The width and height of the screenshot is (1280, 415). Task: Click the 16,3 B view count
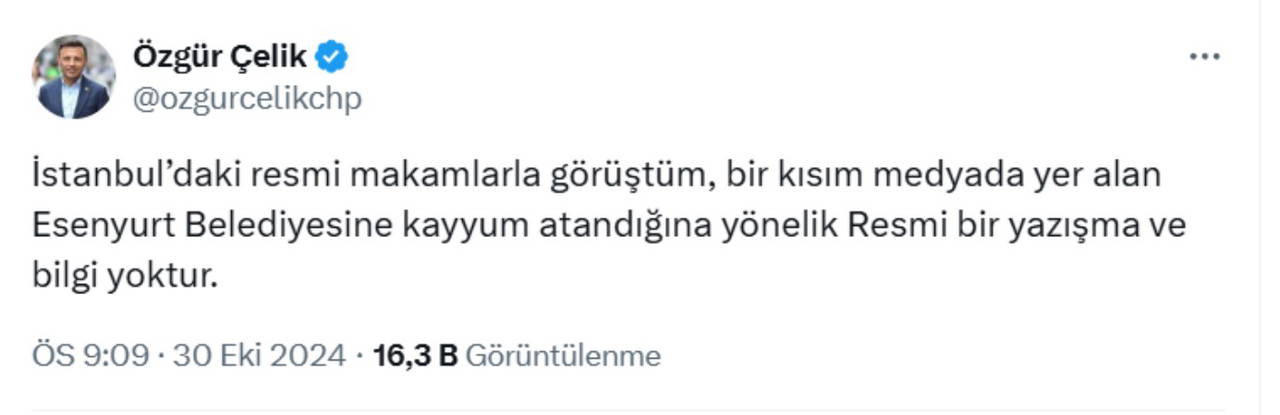point(414,356)
